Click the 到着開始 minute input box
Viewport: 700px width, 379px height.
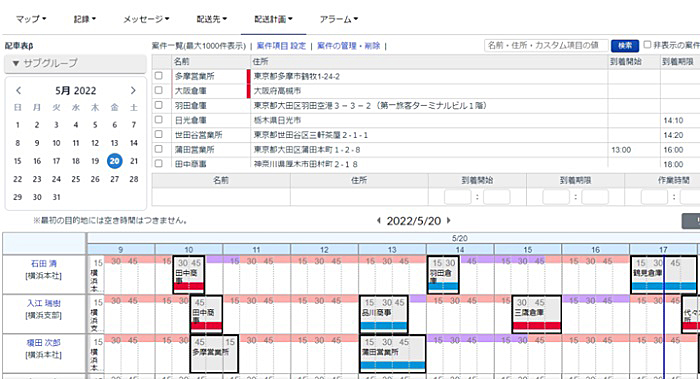[x=496, y=197]
